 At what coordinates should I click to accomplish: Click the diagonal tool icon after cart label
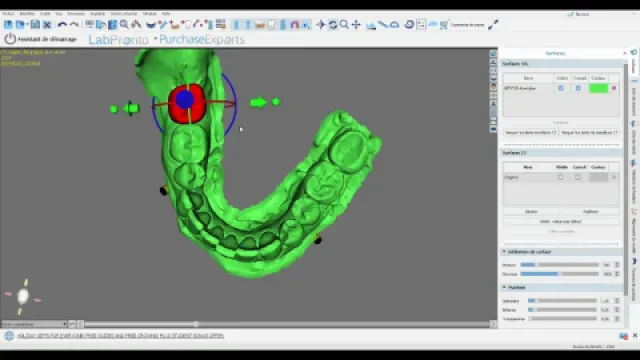(493, 25)
